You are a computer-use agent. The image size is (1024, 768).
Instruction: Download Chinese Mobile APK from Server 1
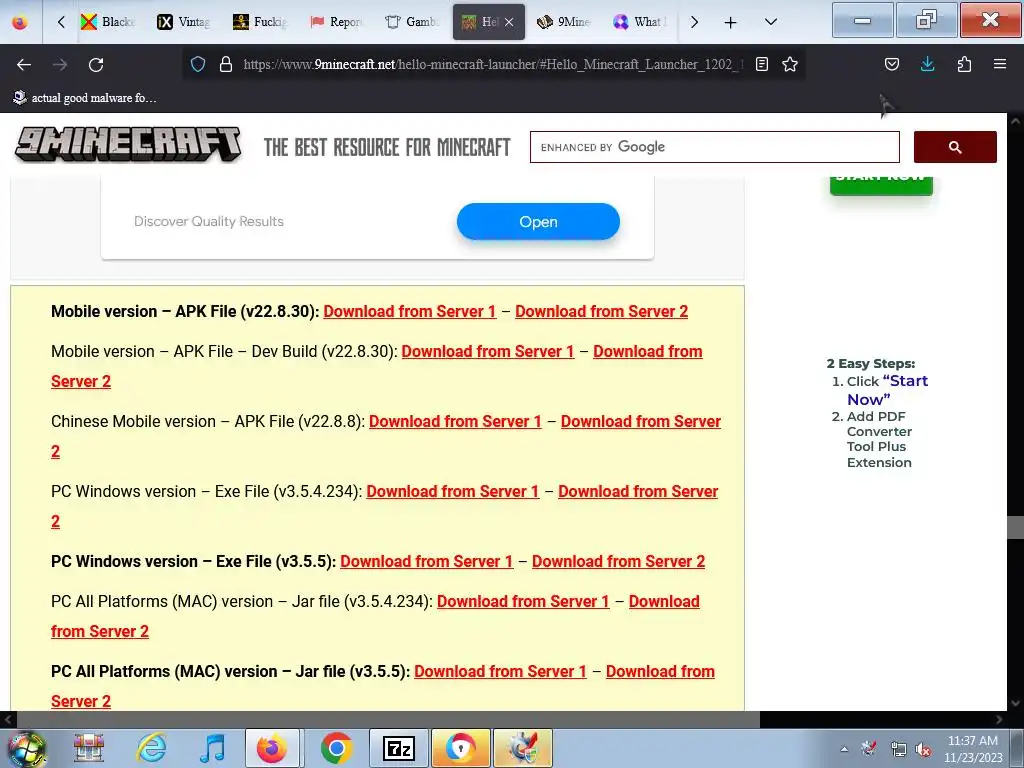coord(455,421)
